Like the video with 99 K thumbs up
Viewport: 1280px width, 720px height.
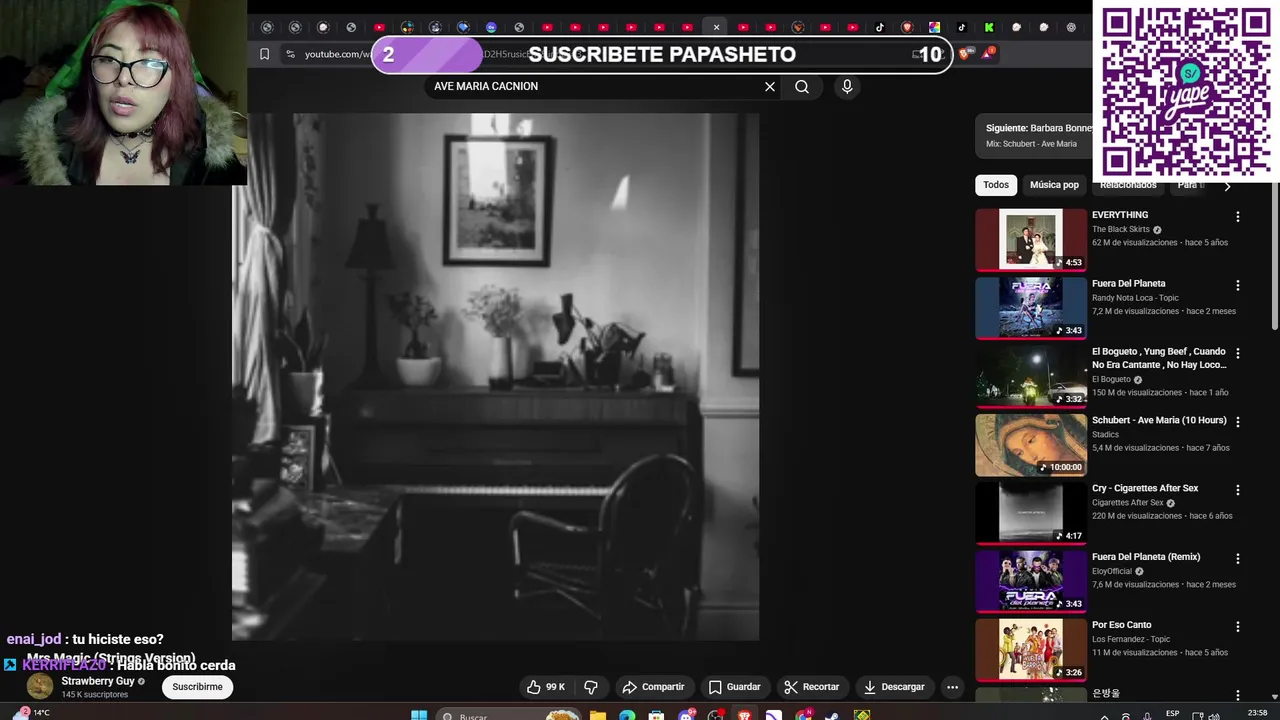click(x=547, y=687)
